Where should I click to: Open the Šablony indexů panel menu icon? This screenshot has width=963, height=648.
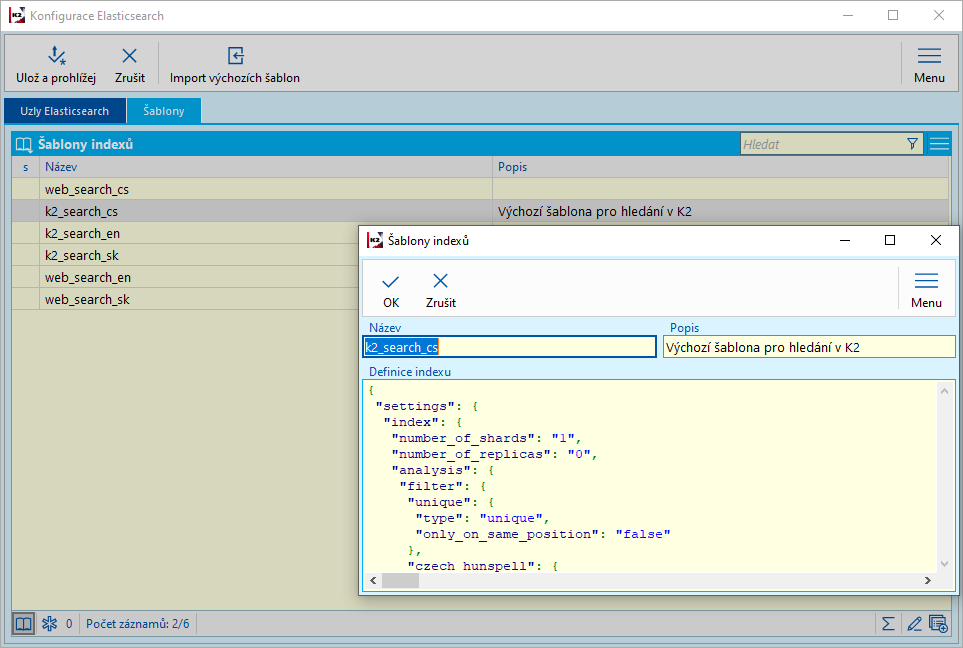point(939,144)
